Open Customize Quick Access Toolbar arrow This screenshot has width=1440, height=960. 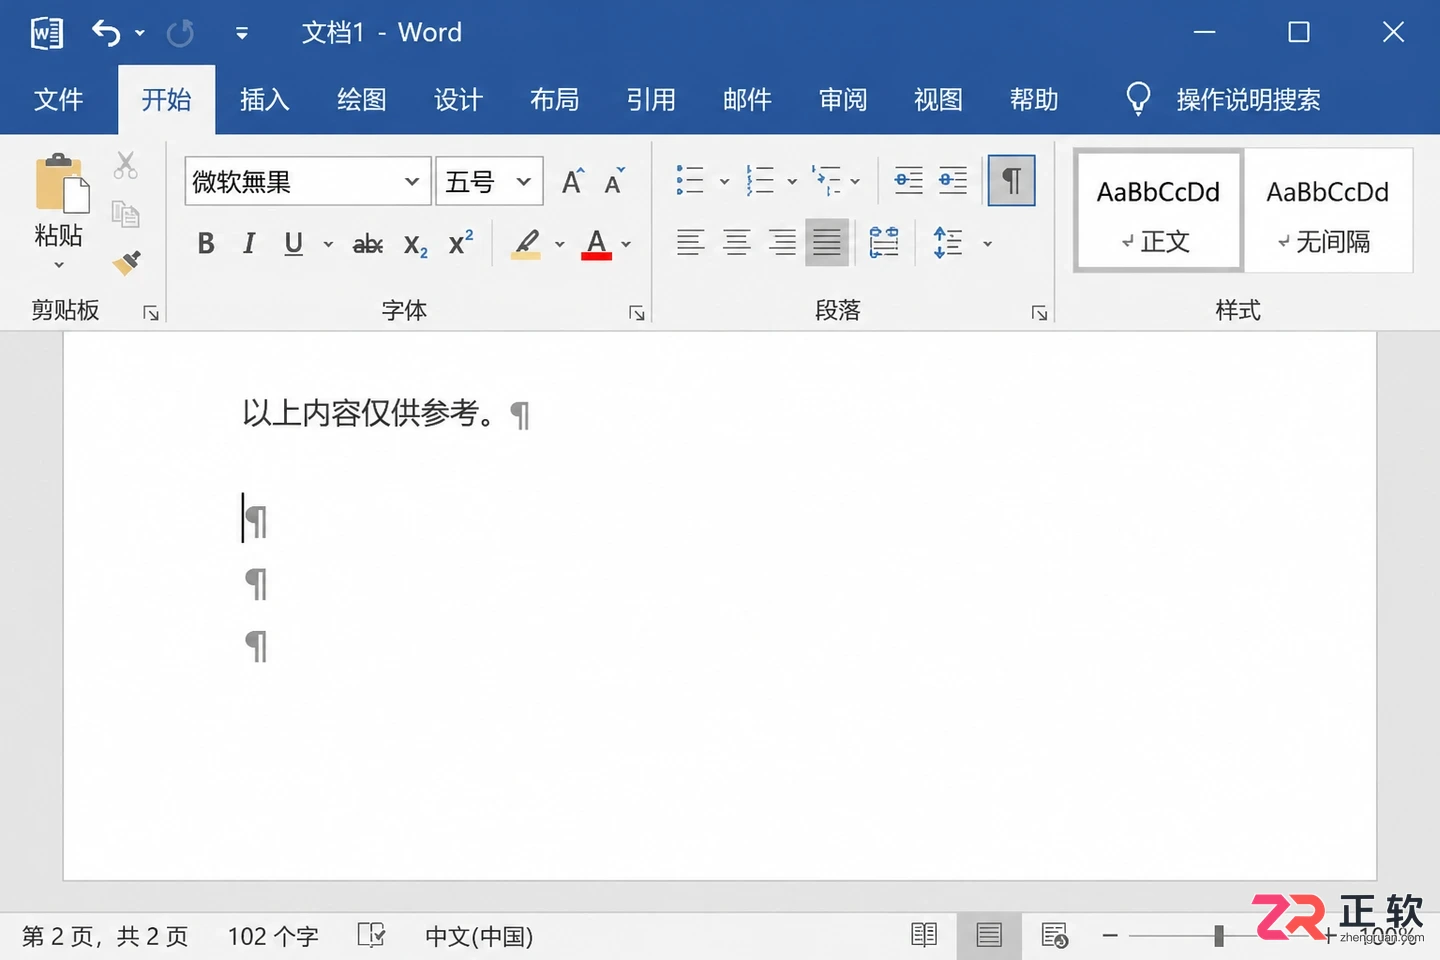click(x=241, y=33)
